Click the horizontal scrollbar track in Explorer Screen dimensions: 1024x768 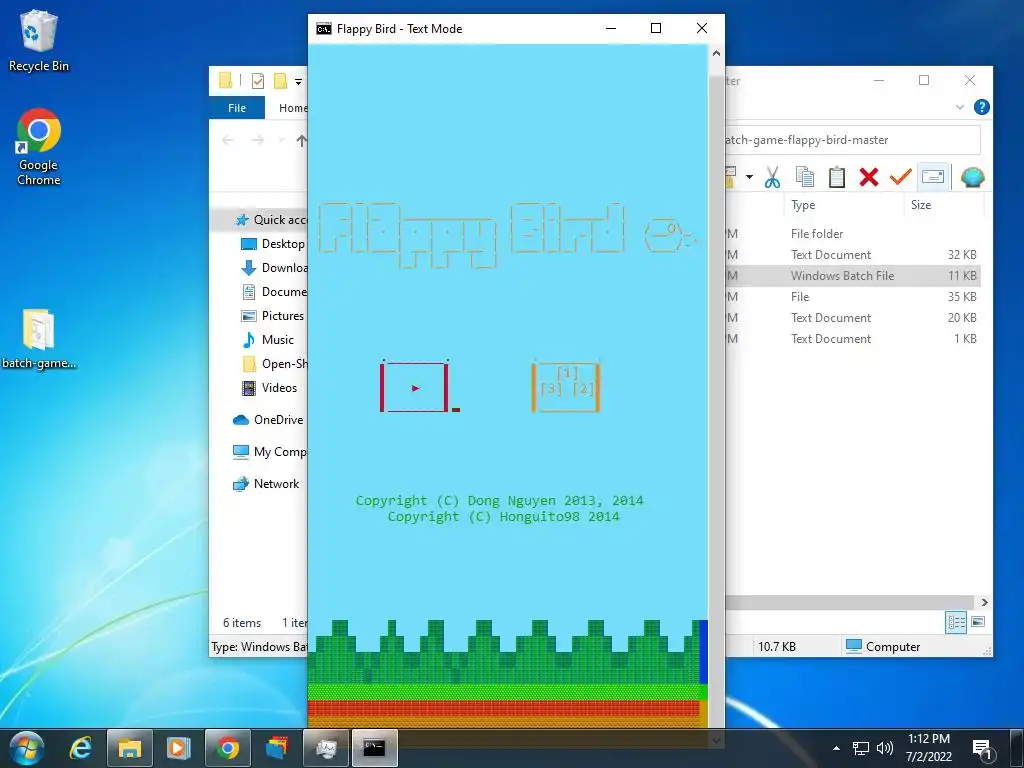tap(851, 602)
